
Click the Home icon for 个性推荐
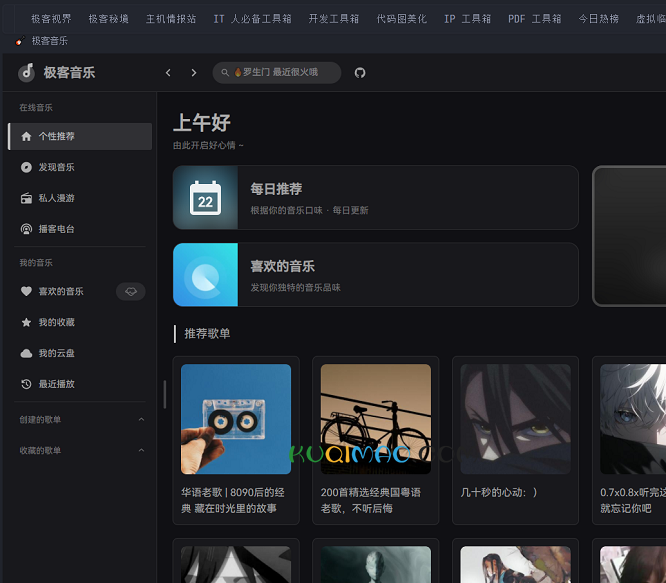point(26,136)
